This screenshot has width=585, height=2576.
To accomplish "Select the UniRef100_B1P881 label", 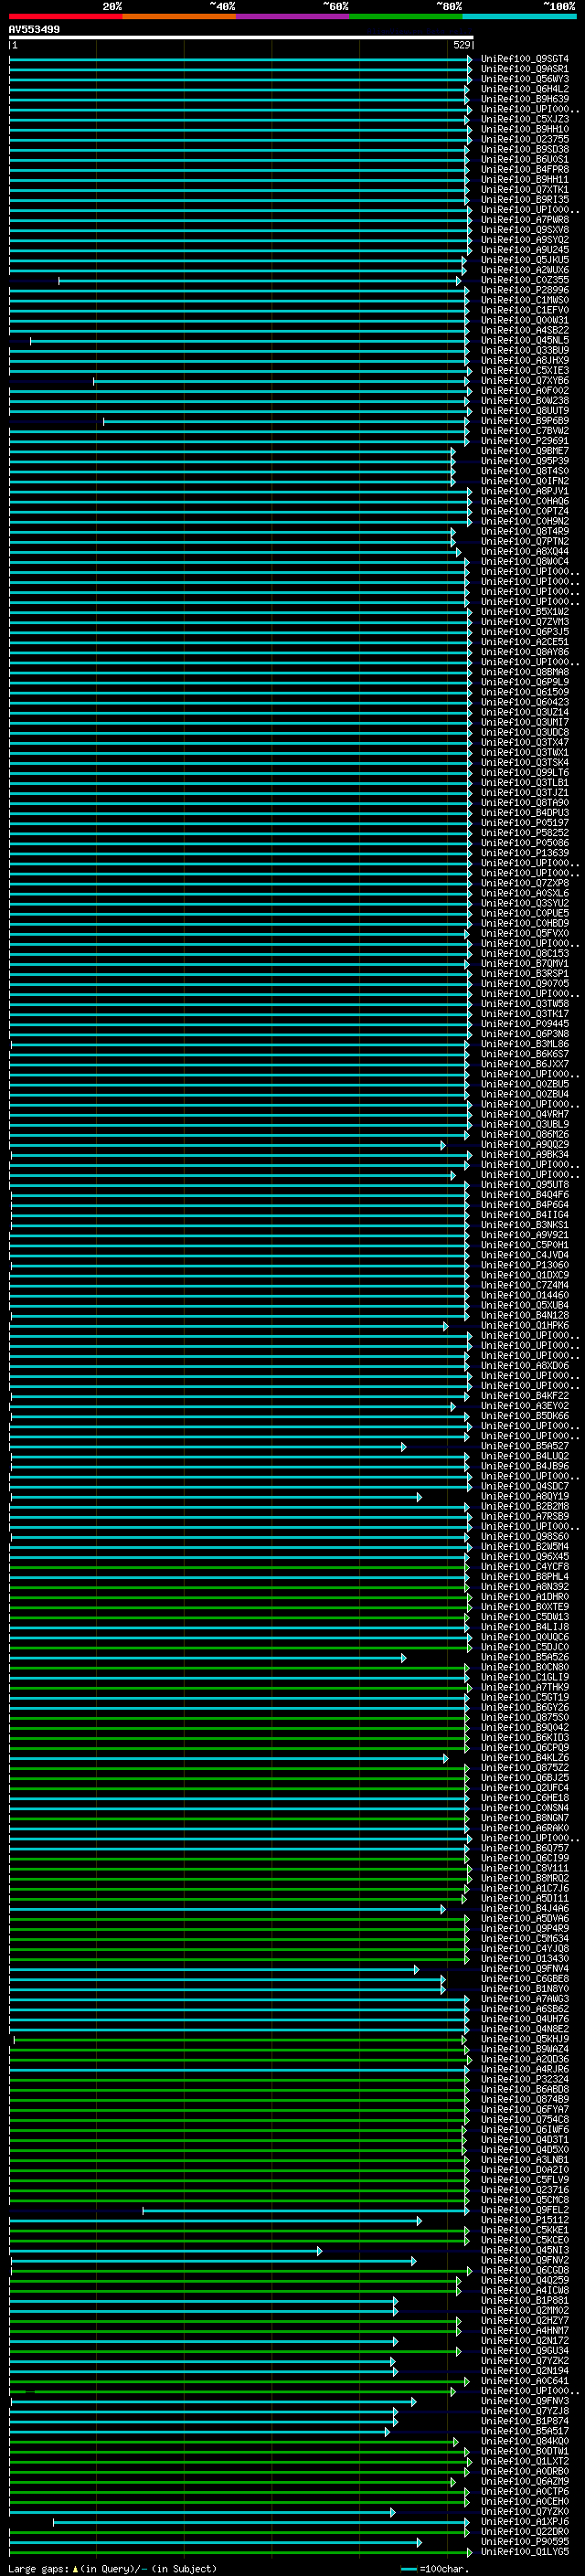I will [524, 2301].
